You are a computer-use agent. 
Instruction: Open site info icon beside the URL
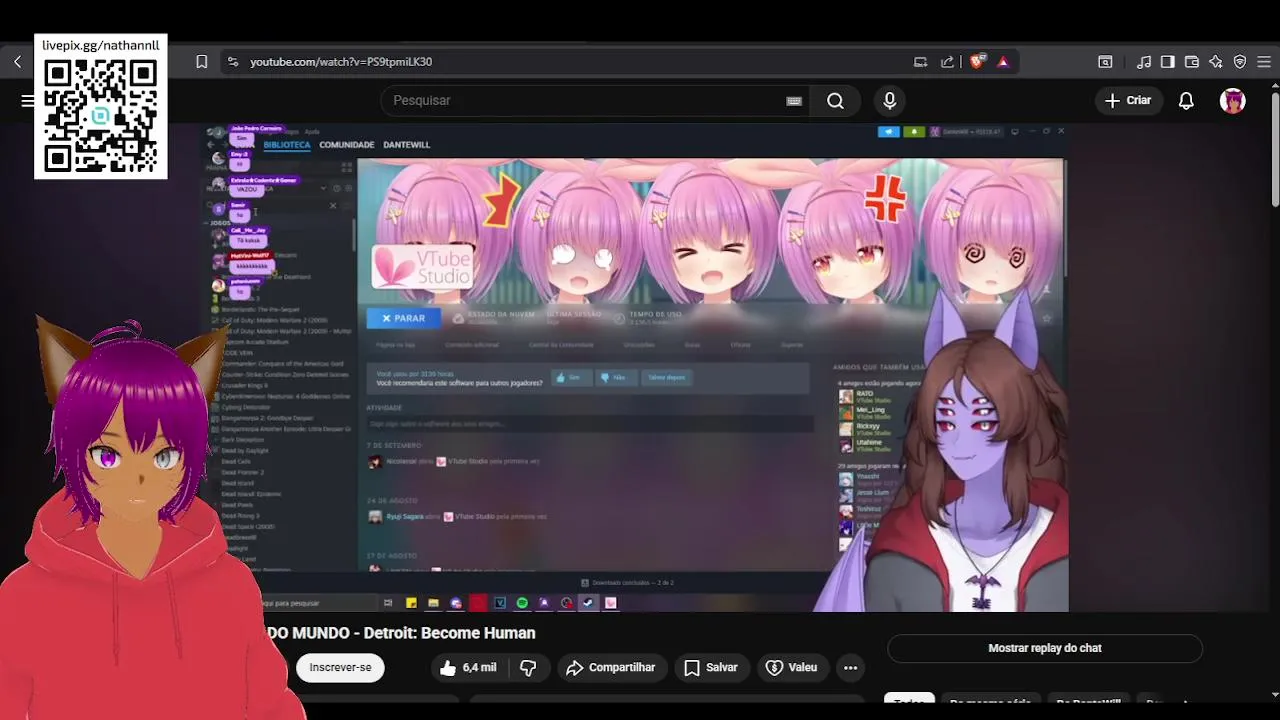tap(232, 62)
